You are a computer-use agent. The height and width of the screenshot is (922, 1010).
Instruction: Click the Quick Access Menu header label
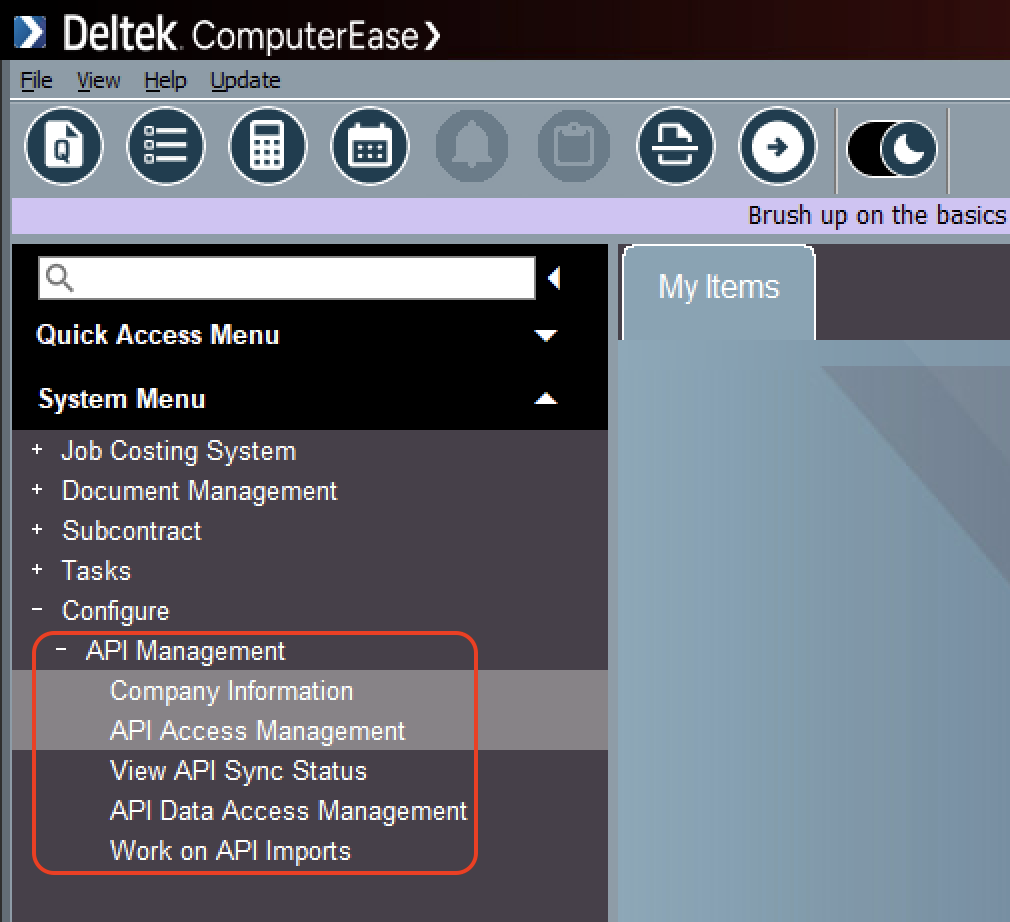(x=158, y=335)
